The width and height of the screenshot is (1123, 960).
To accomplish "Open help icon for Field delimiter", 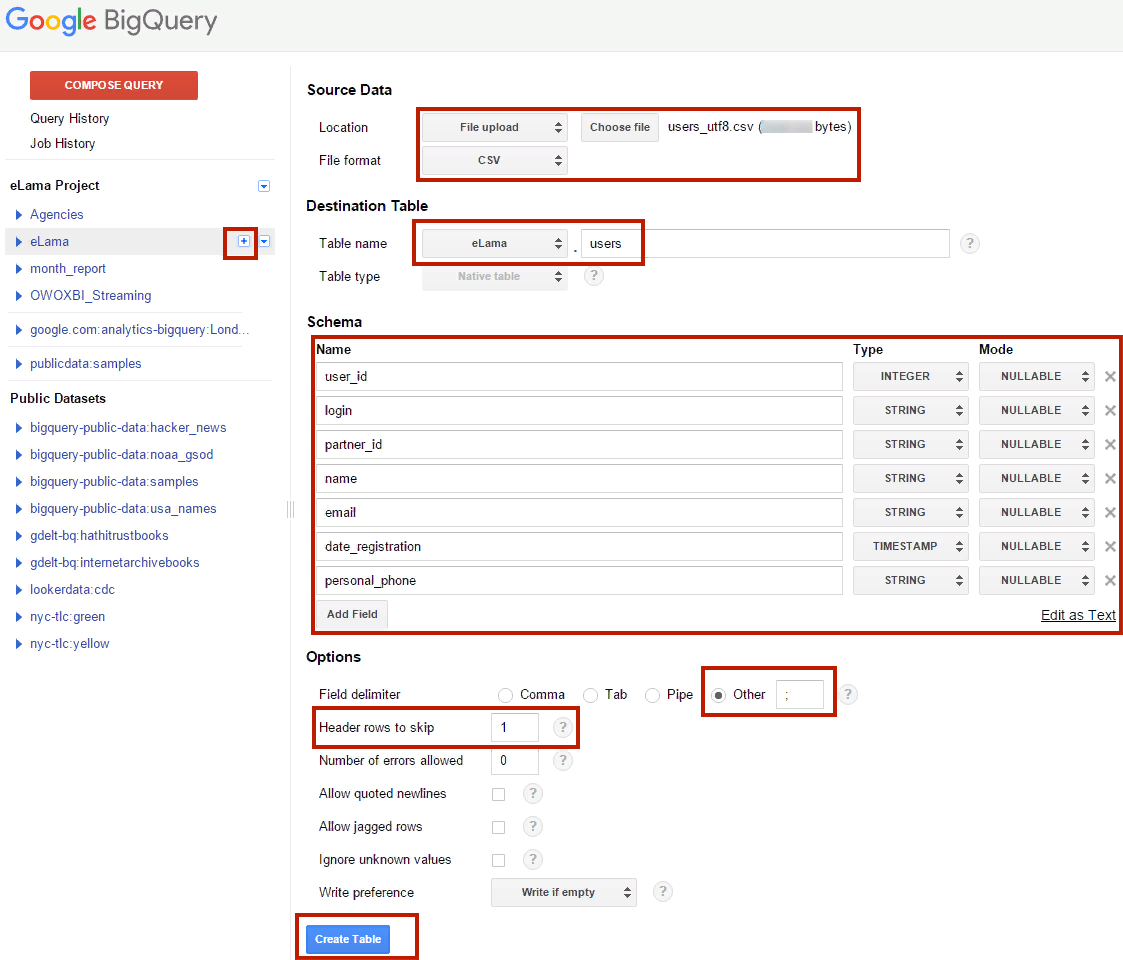I will point(848,694).
